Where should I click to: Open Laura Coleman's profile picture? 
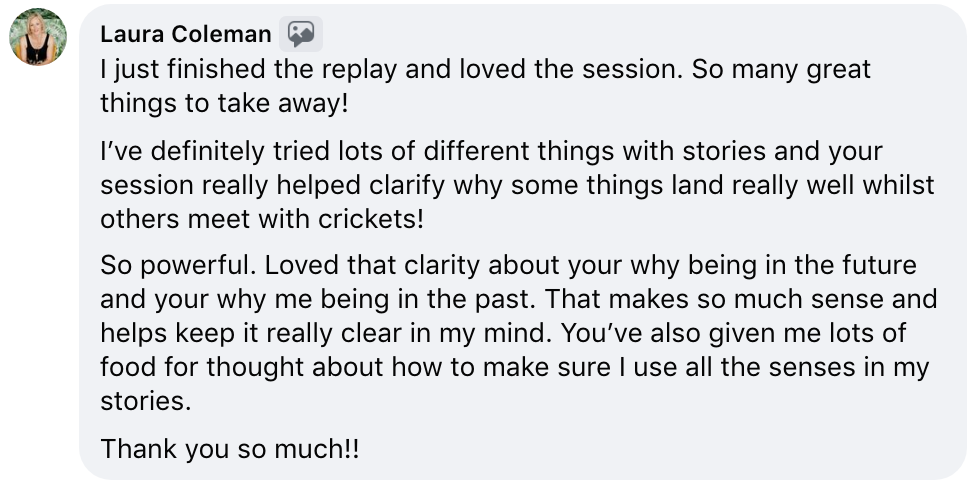pyautogui.click(x=38, y=37)
